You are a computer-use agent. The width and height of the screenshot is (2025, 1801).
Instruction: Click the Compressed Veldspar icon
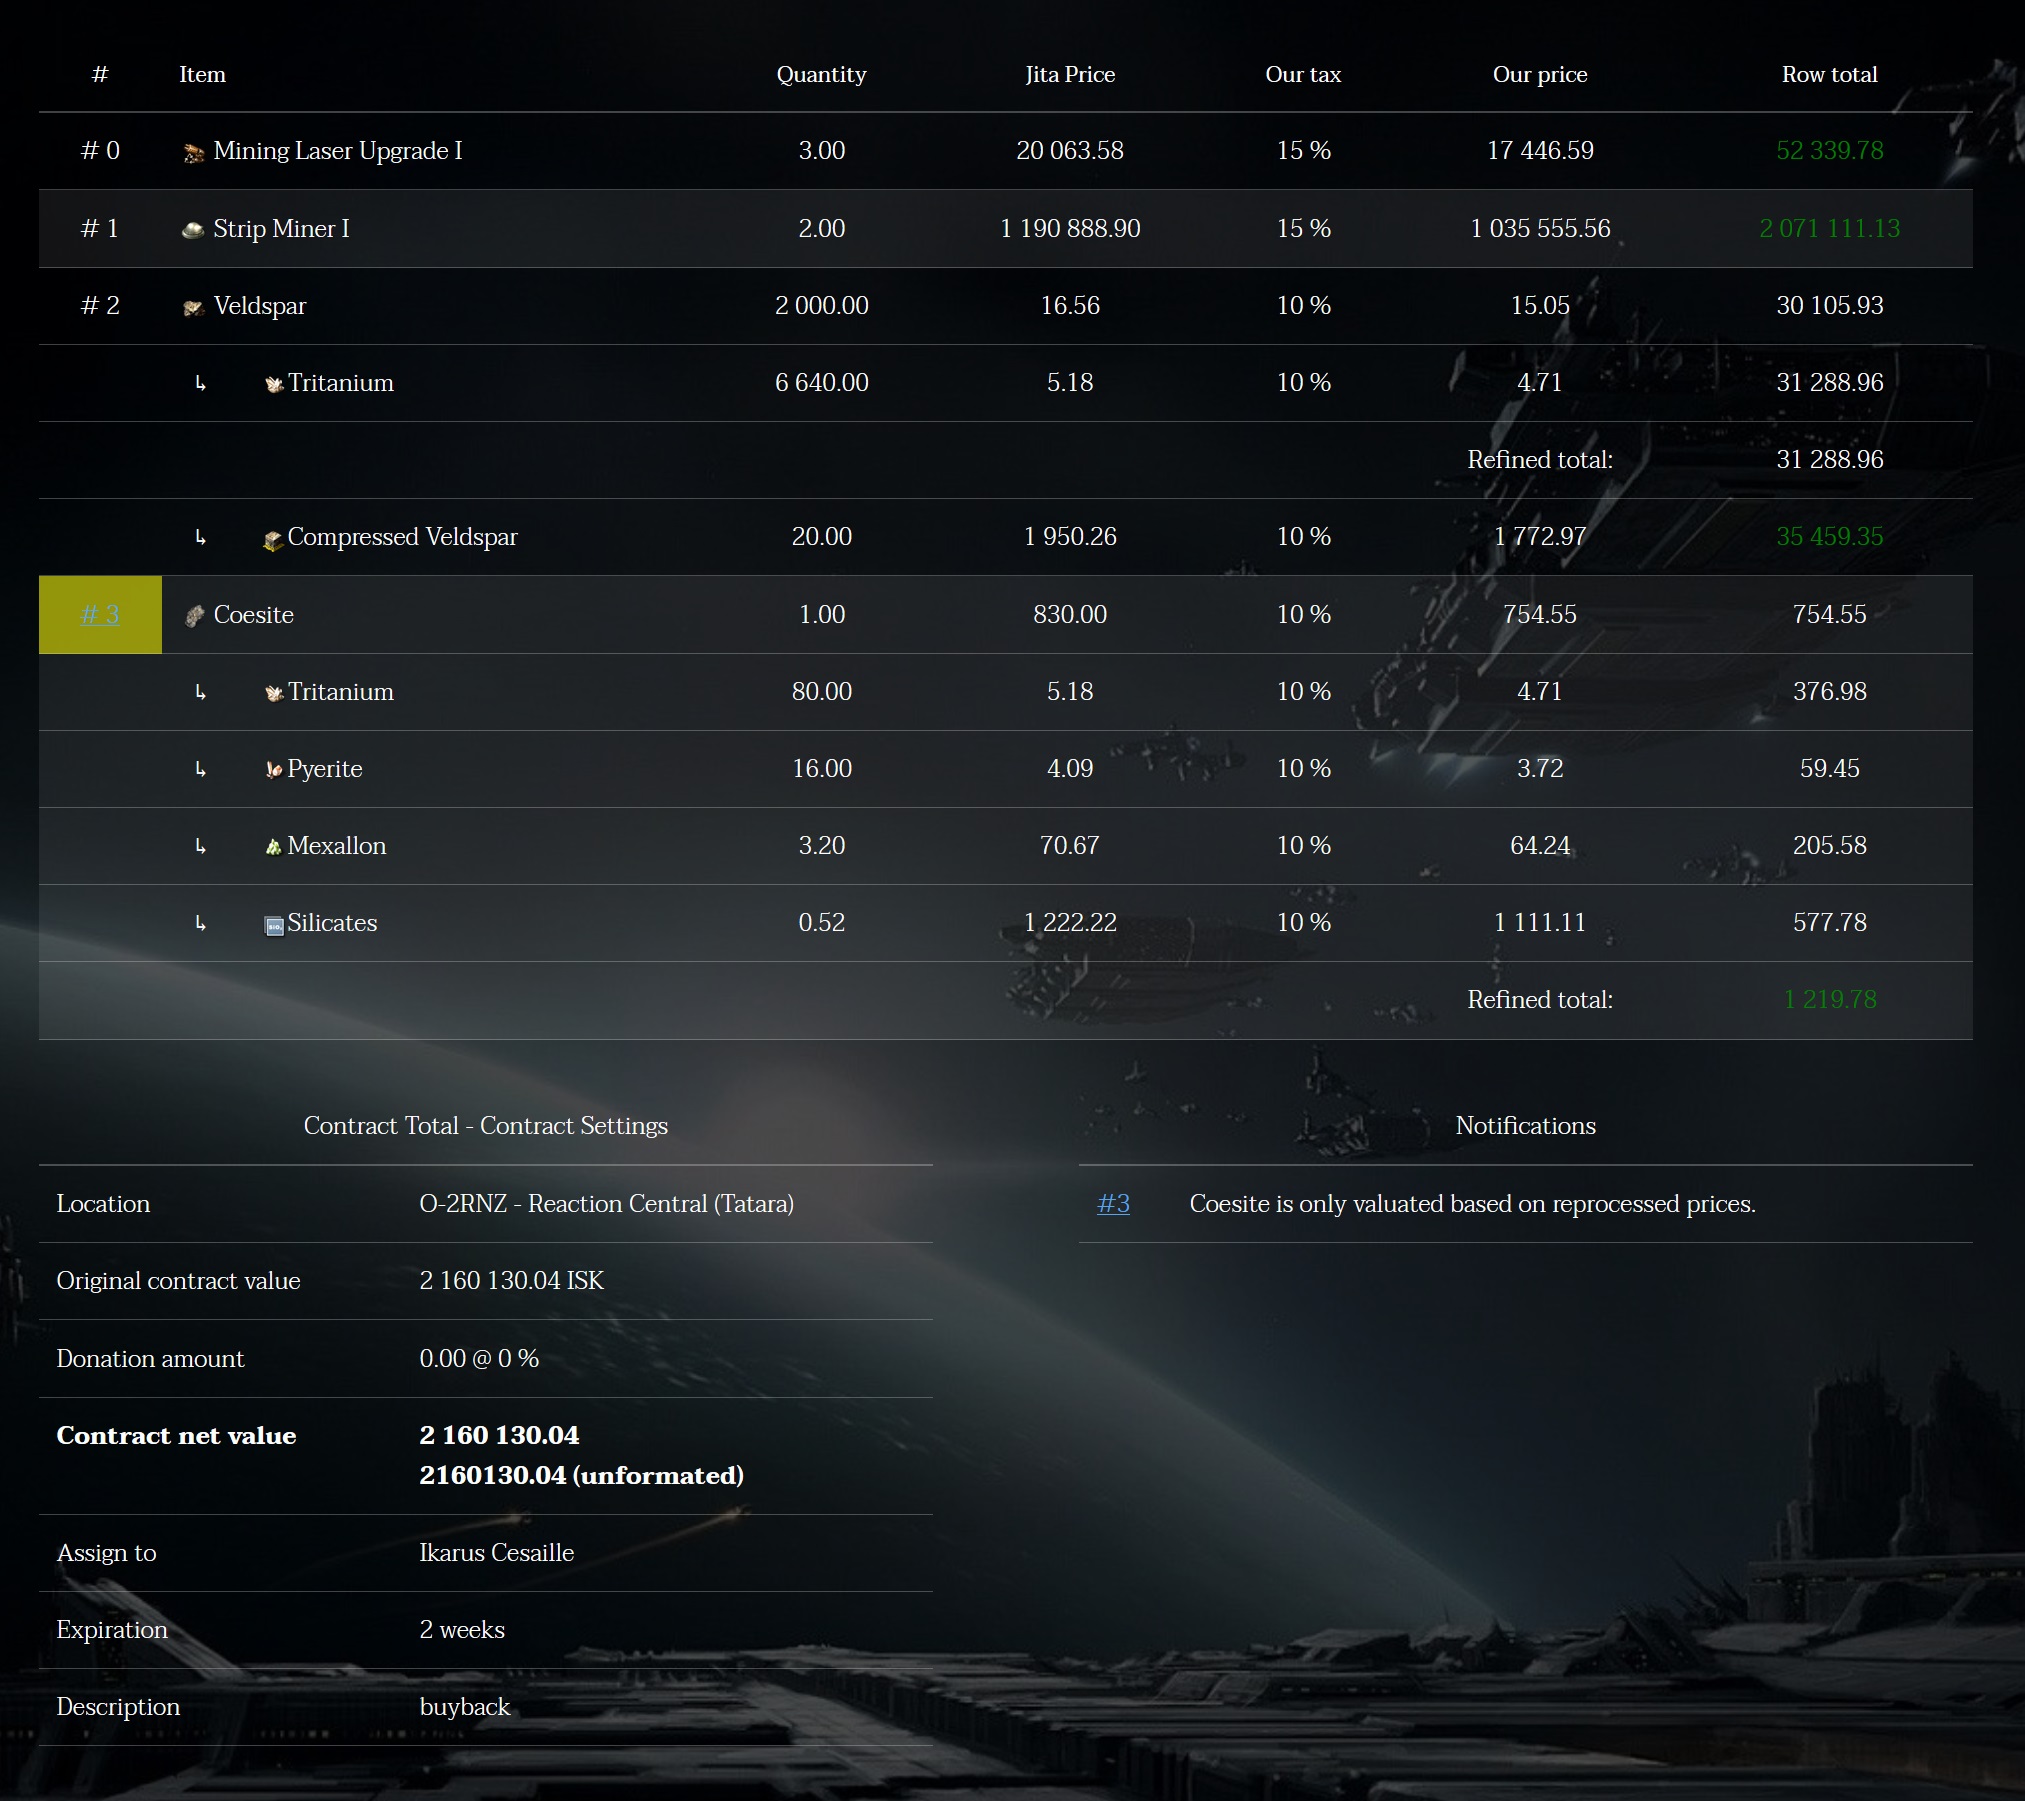pyautogui.click(x=273, y=540)
